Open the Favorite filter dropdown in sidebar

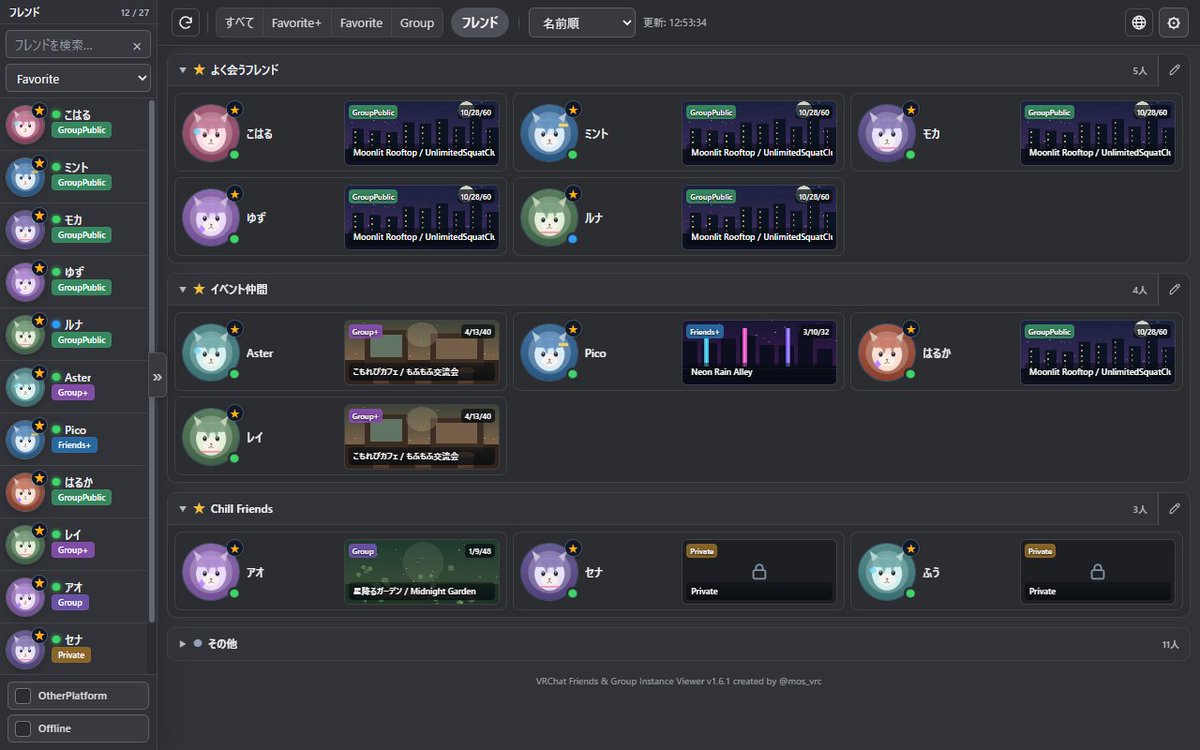78,78
